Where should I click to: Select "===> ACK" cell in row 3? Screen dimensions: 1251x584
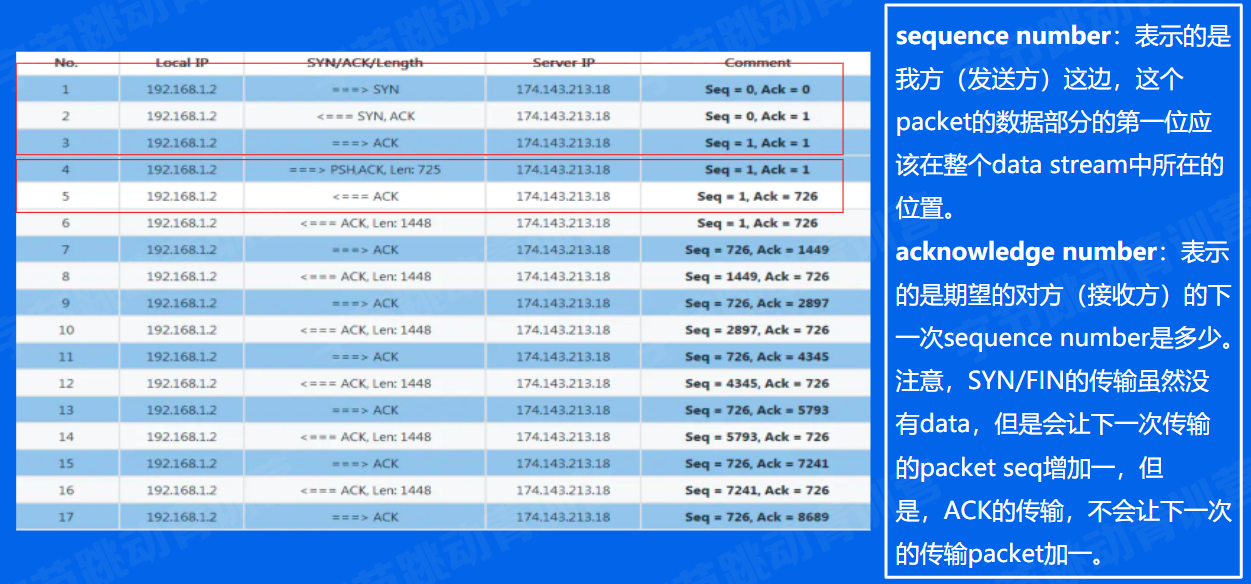[x=365, y=143]
